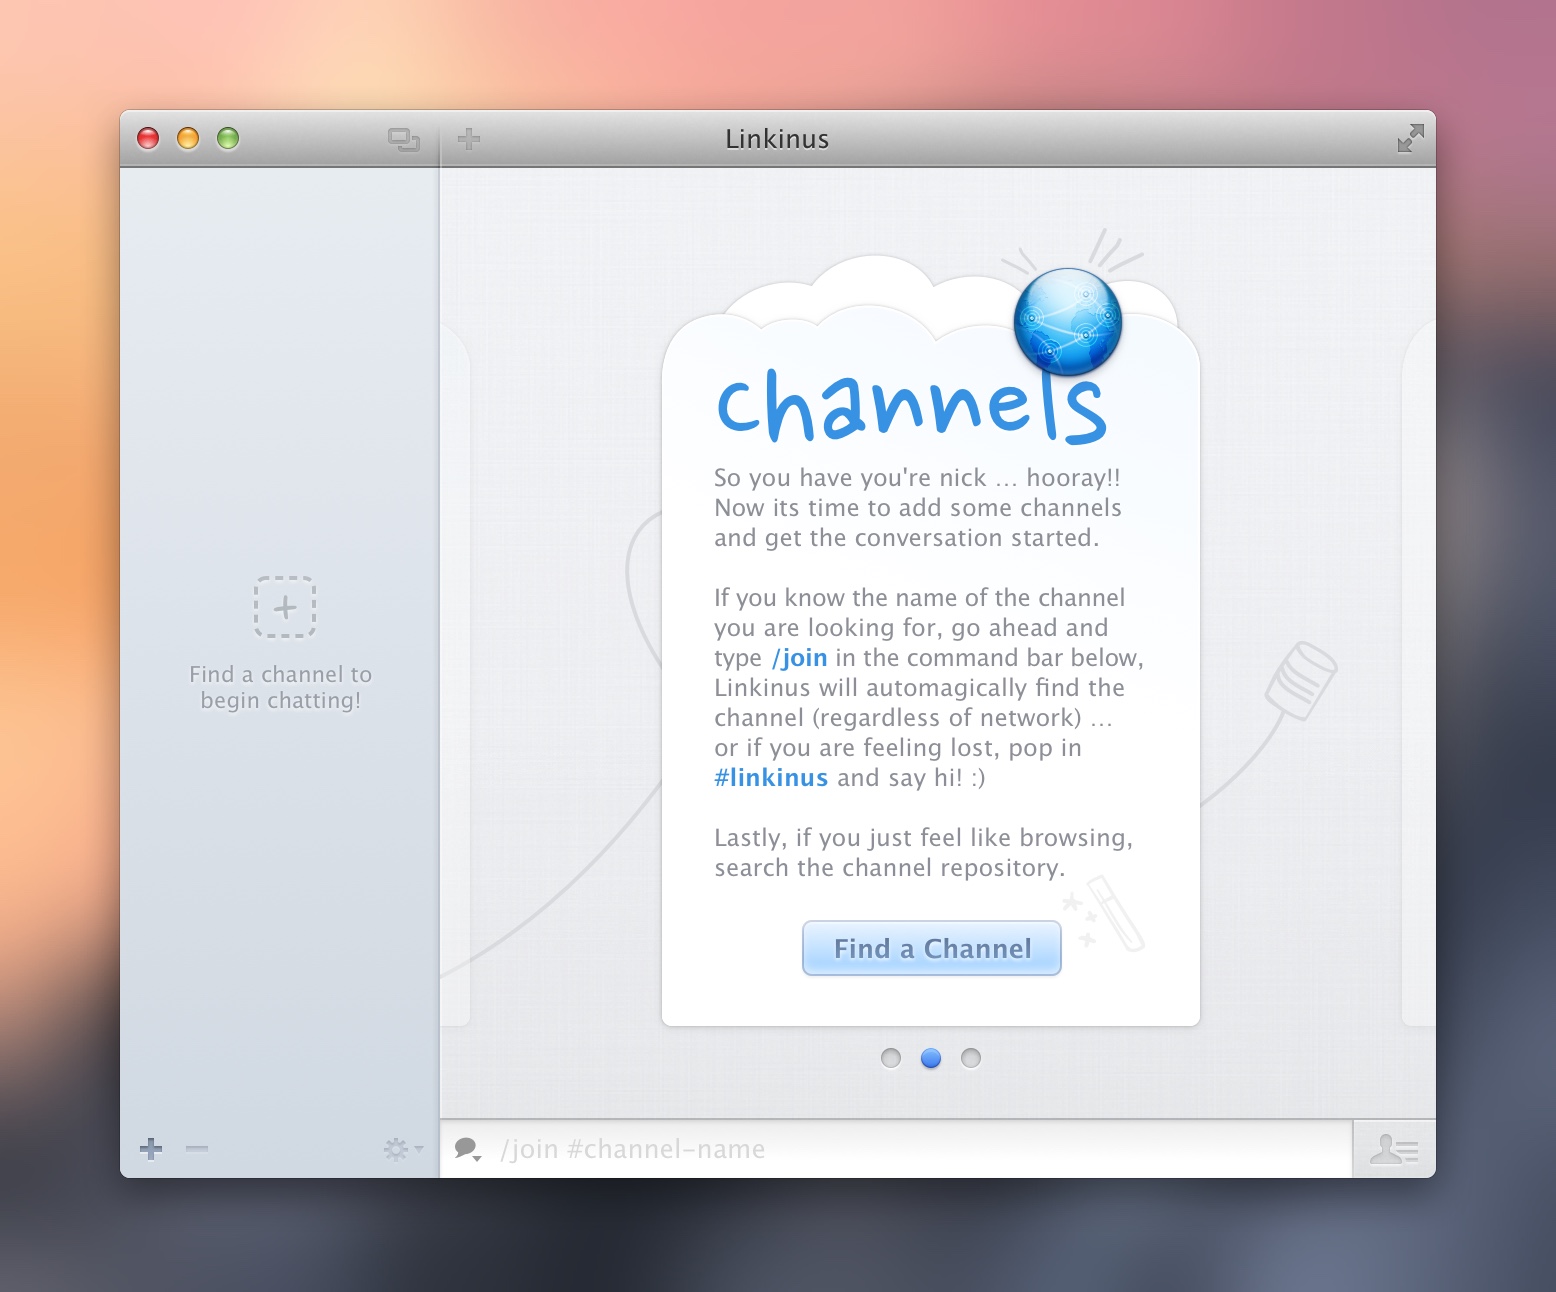Click the Find a Channel button
Viewport: 1556px width, 1292px height.
coord(931,948)
